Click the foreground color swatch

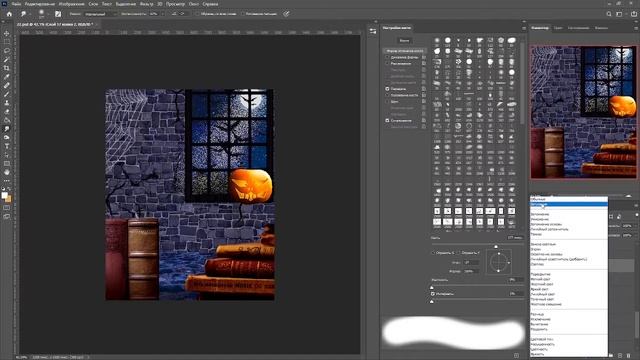coord(4,196)
